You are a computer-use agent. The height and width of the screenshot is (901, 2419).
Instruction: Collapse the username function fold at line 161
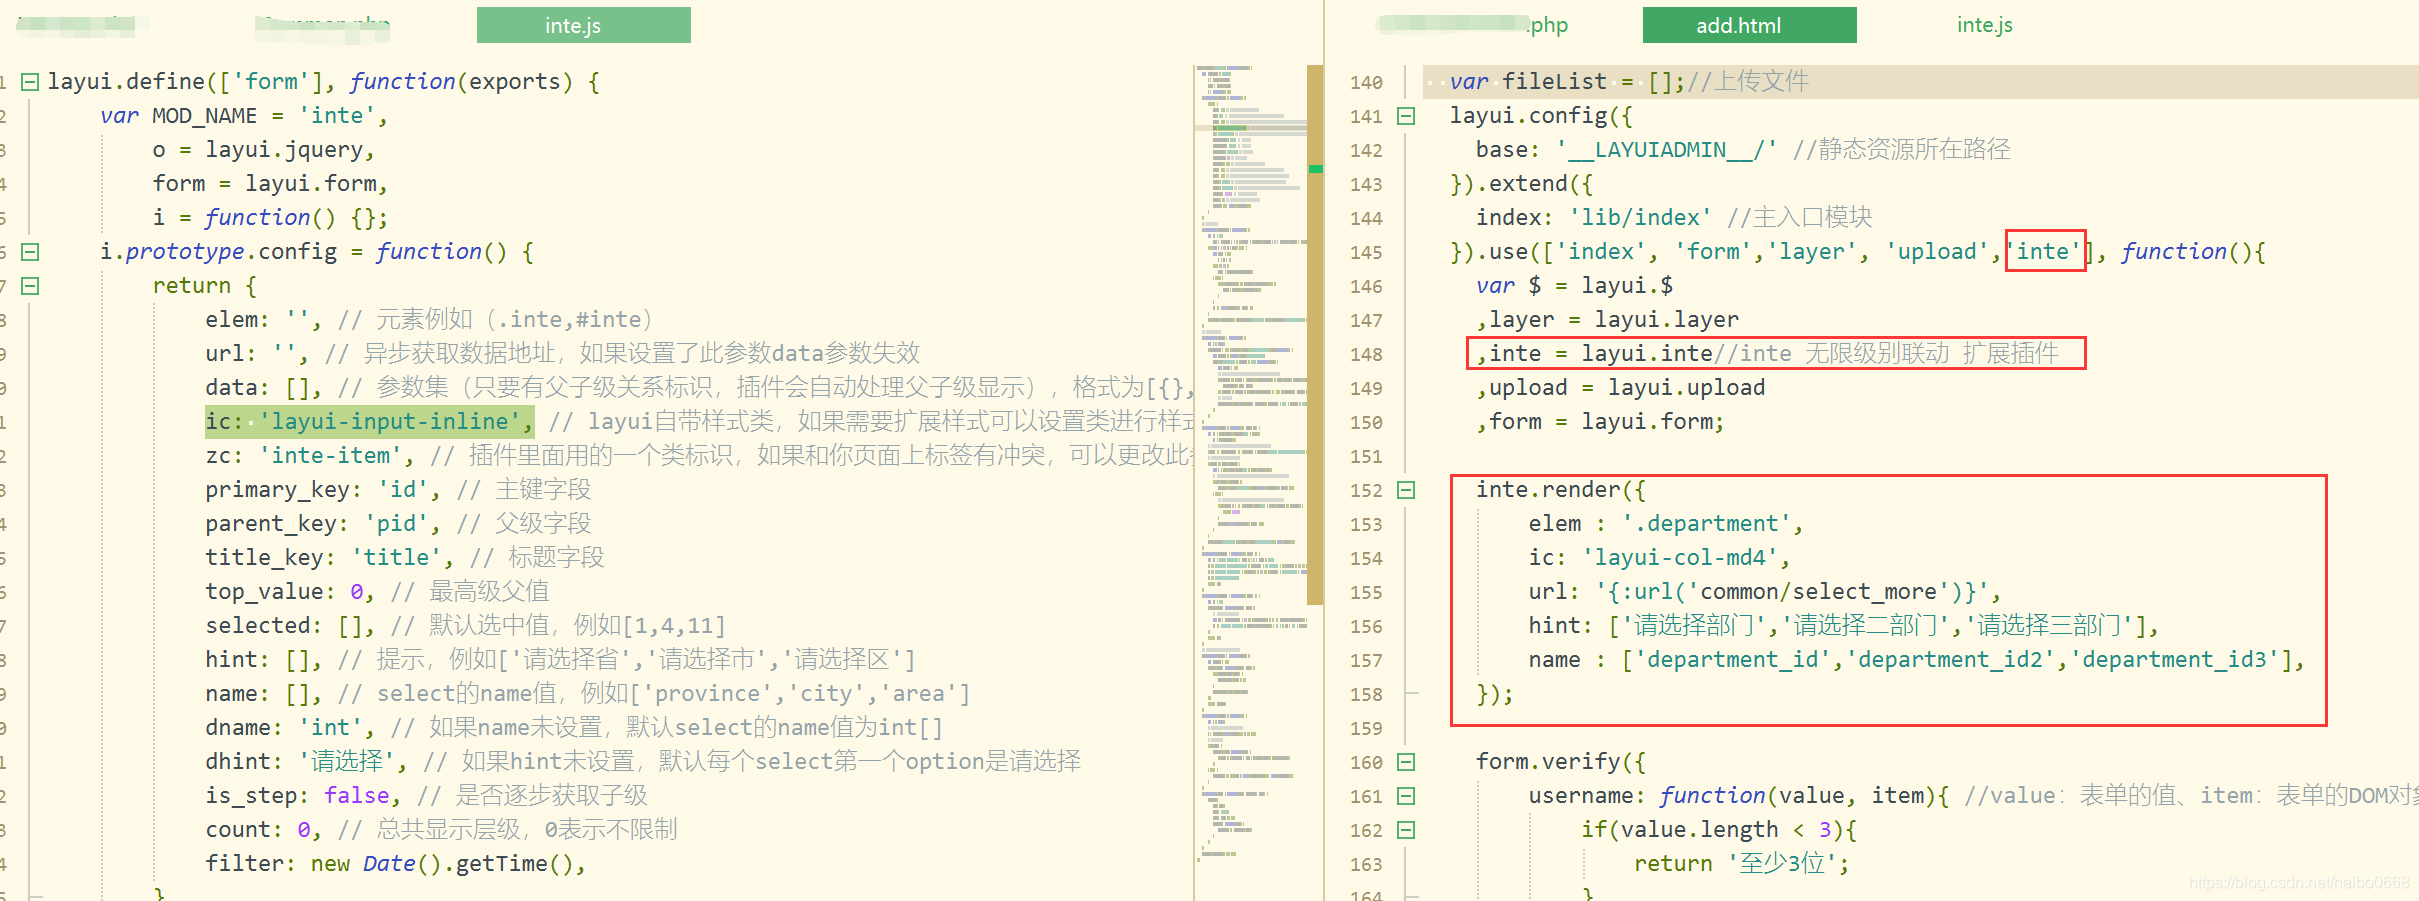point(1407,796)
